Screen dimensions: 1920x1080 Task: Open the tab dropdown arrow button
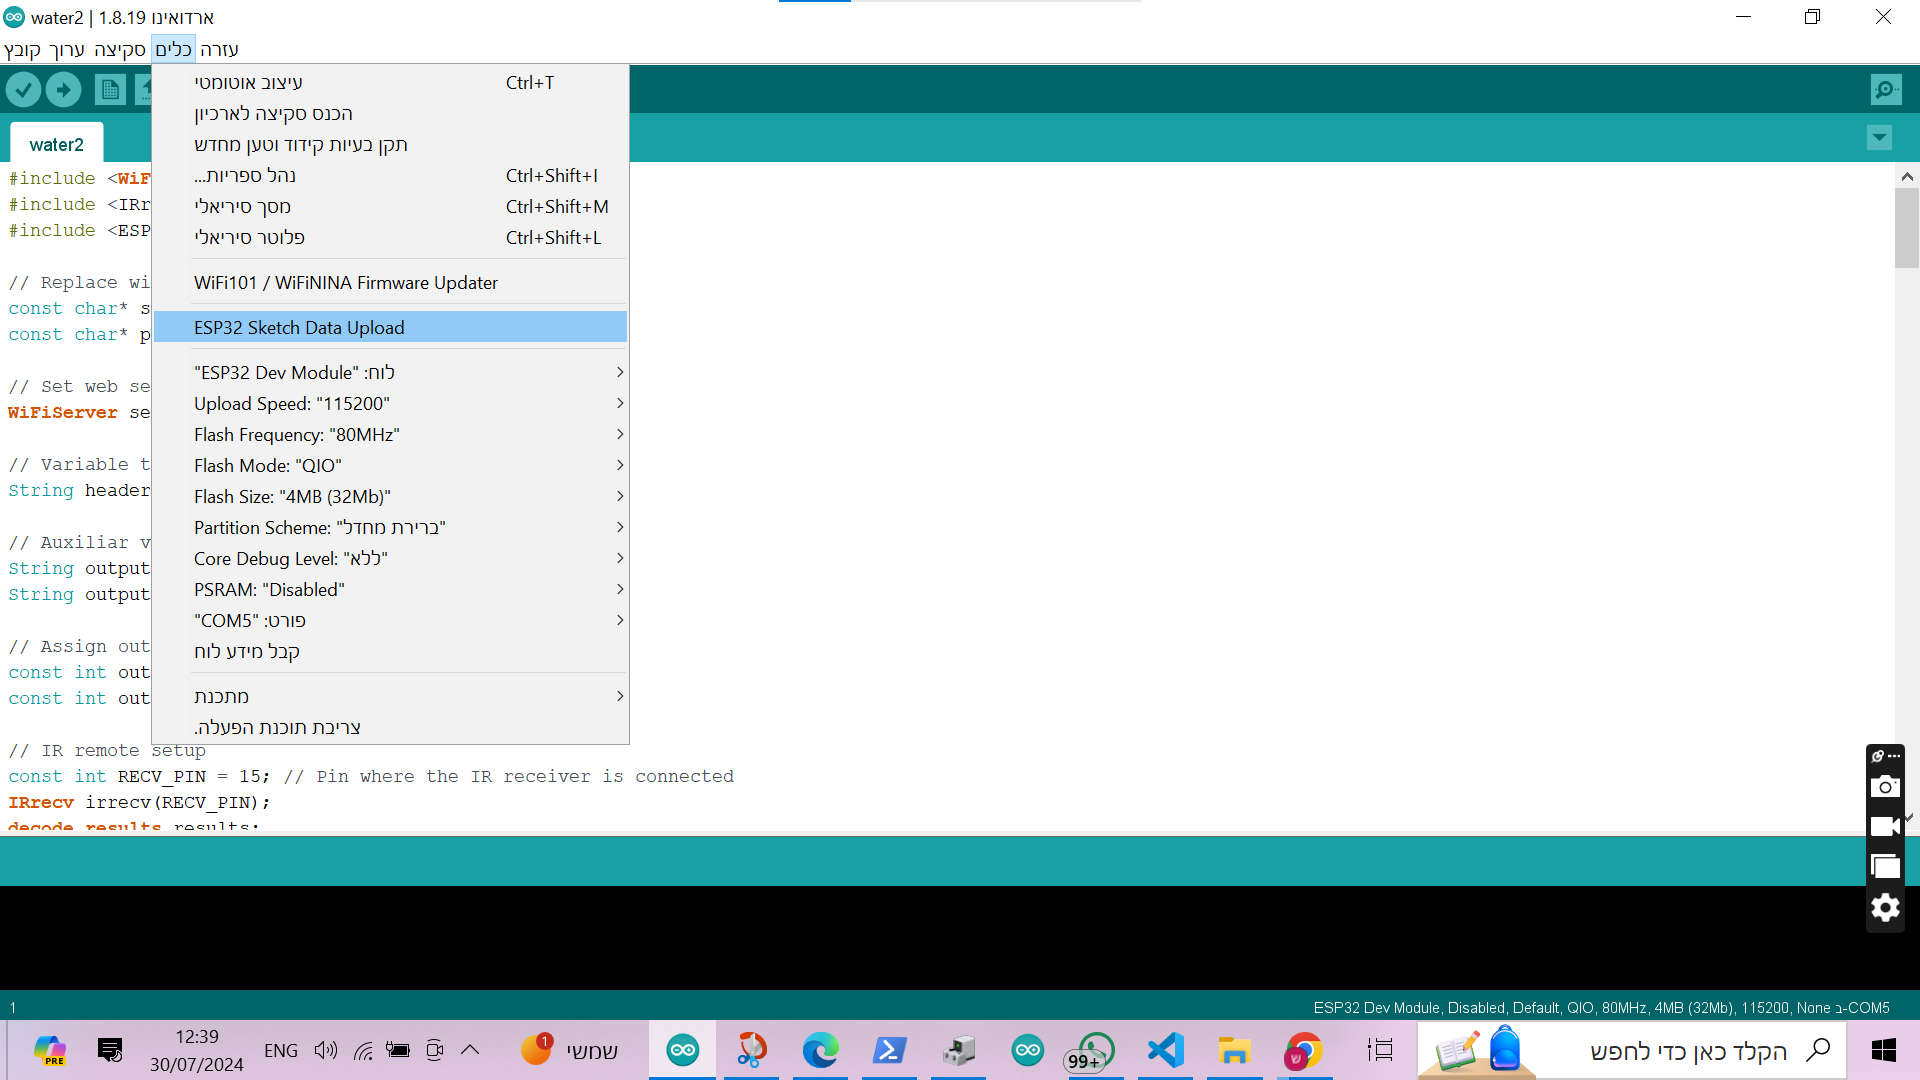coord(1879,138)
